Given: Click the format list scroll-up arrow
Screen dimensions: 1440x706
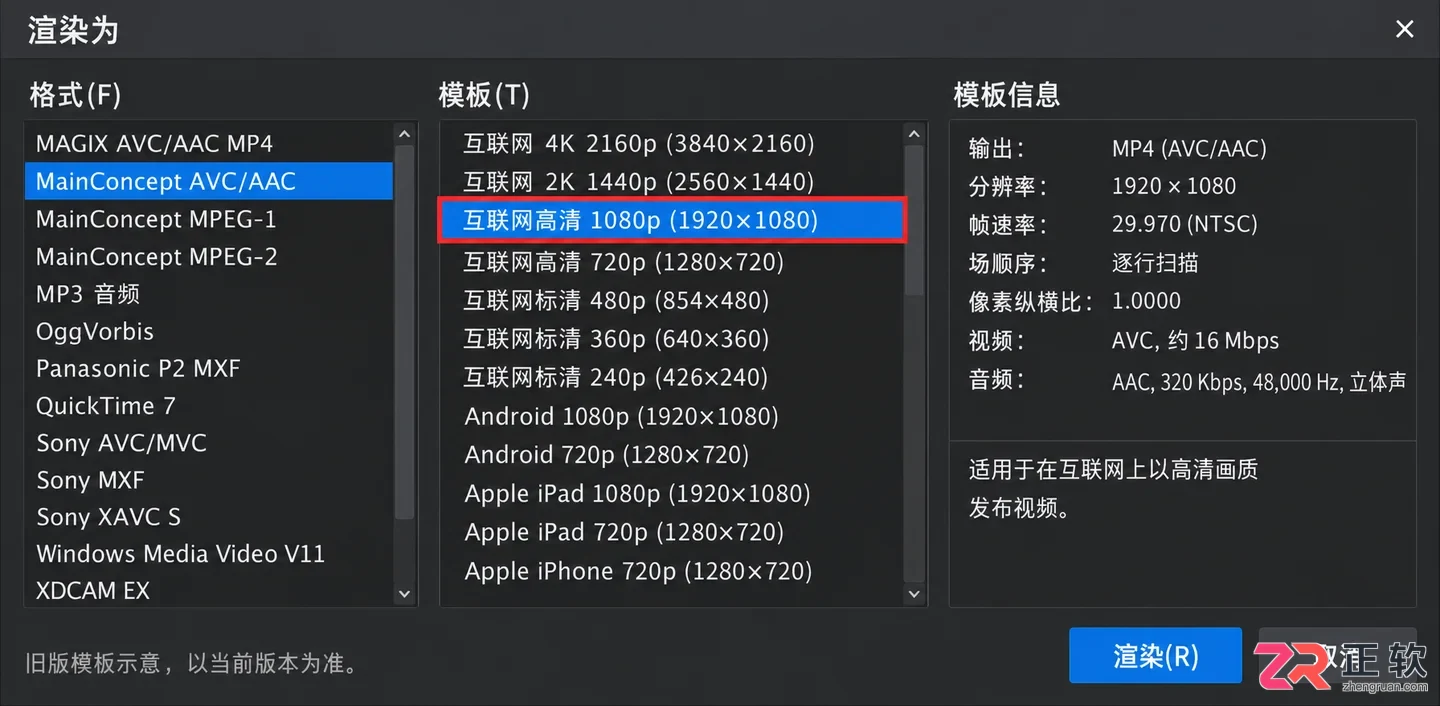Looking at the screenshot, I should tap(404, 134).
